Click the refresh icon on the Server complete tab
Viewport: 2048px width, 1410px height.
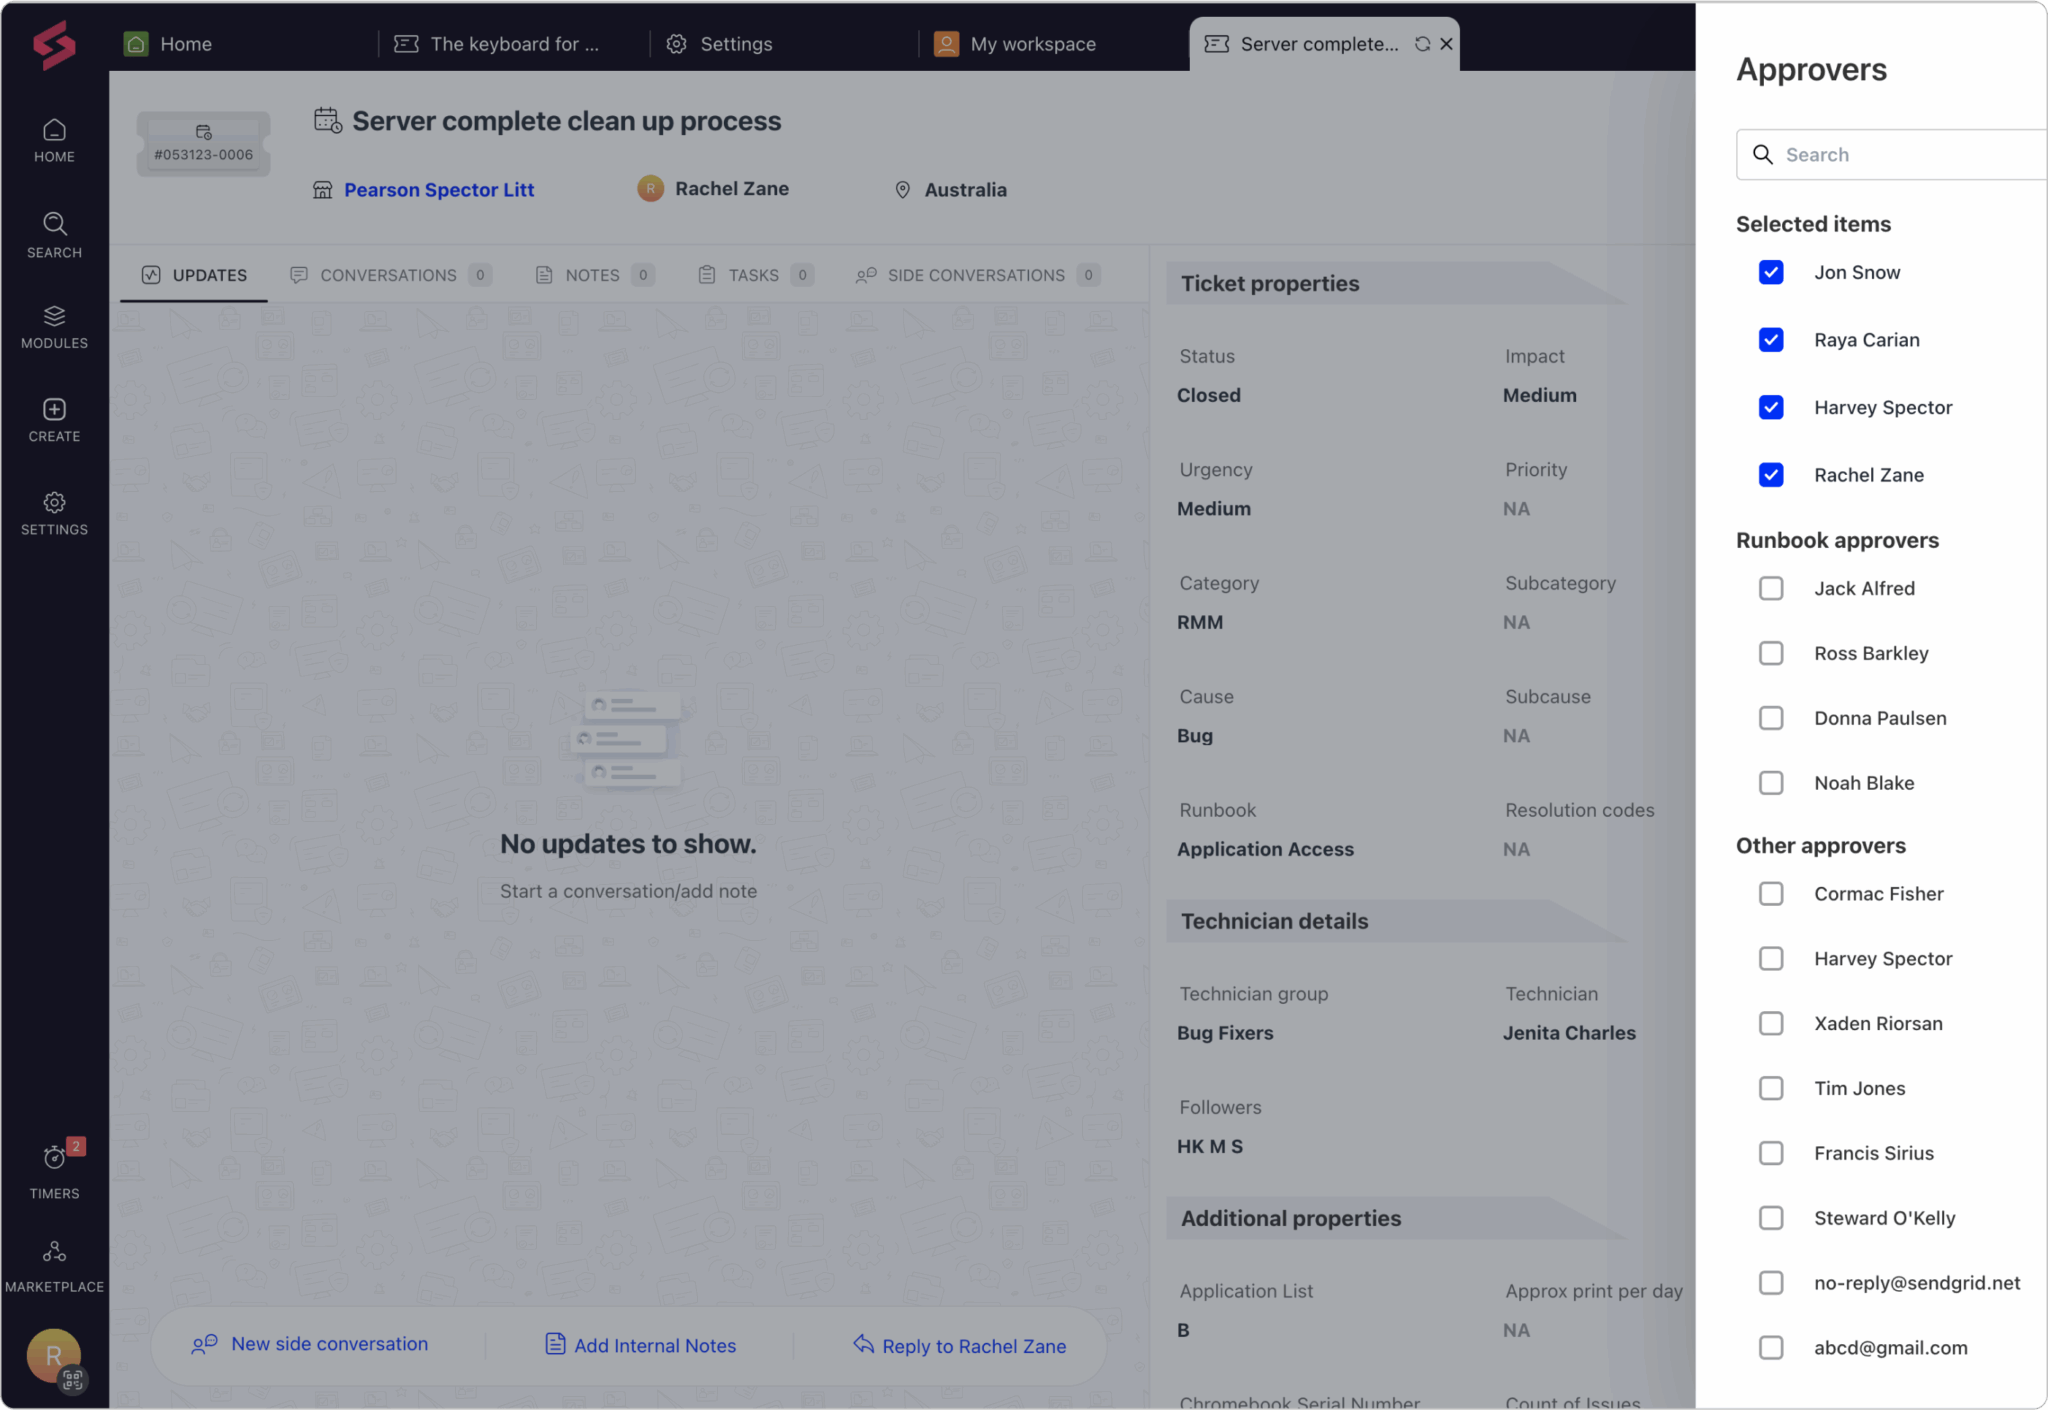pyautogui.click(x=1421, y=44)
